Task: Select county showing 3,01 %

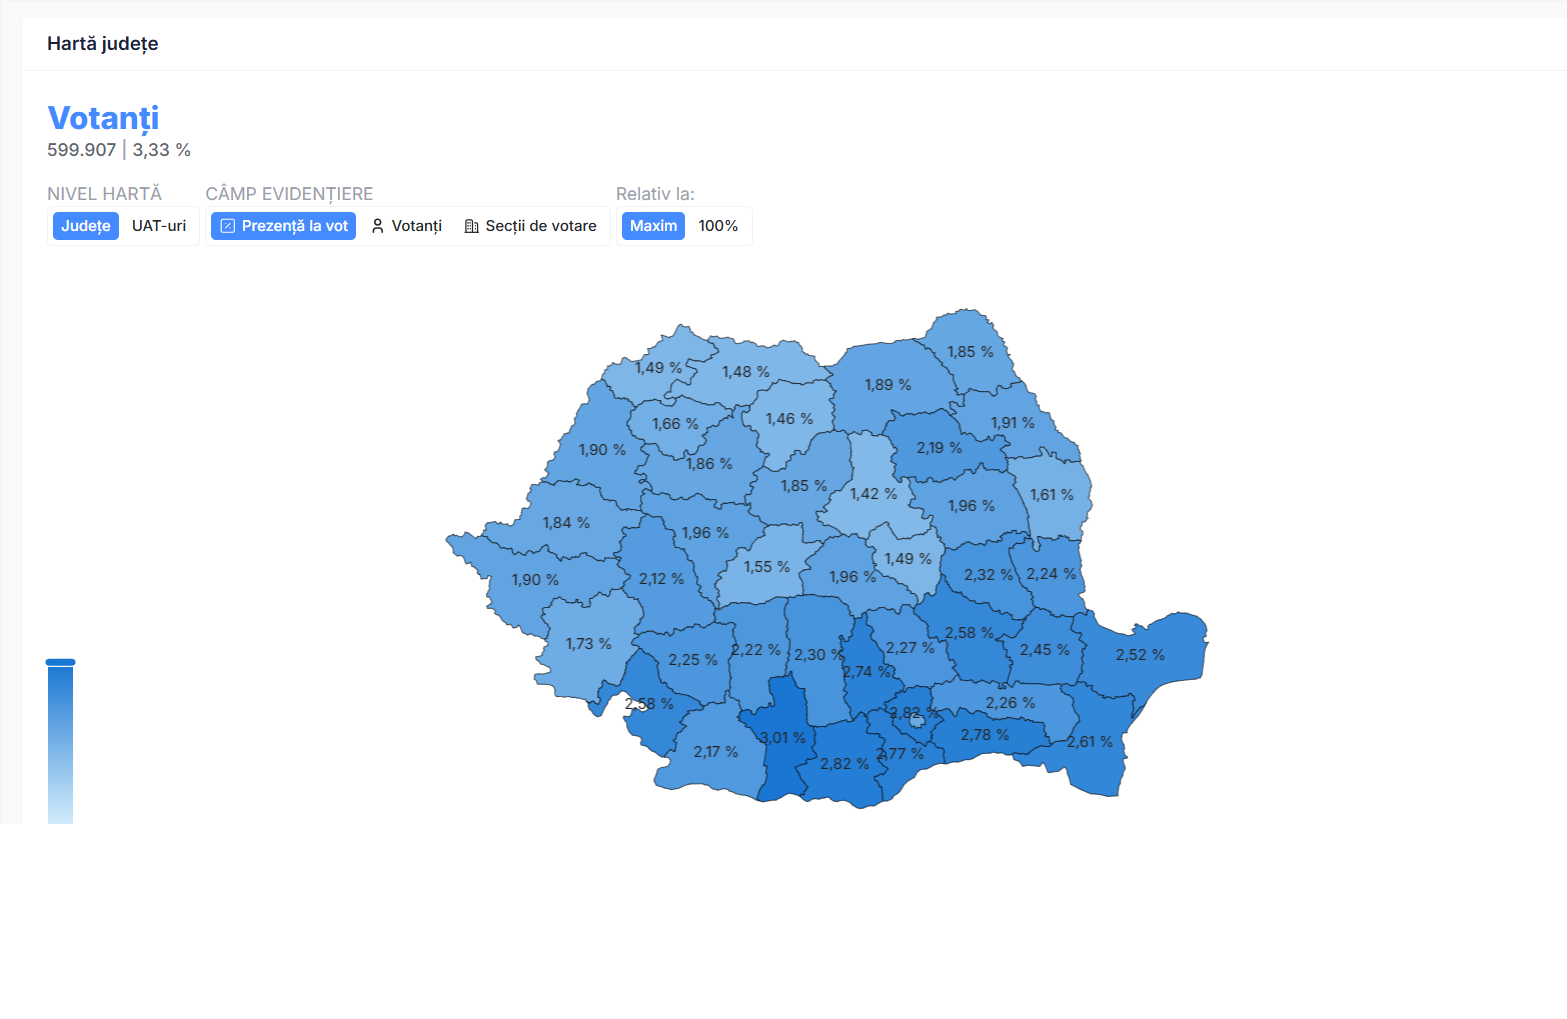Action: pyautogui.click(x=782, y=740)
